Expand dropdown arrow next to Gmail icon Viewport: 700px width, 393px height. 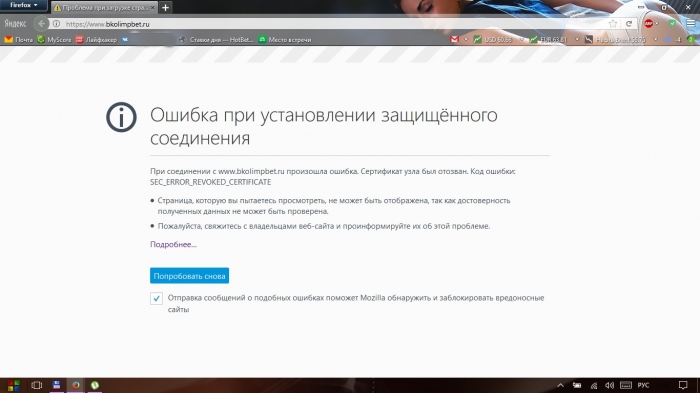click(x=466, y=39)
